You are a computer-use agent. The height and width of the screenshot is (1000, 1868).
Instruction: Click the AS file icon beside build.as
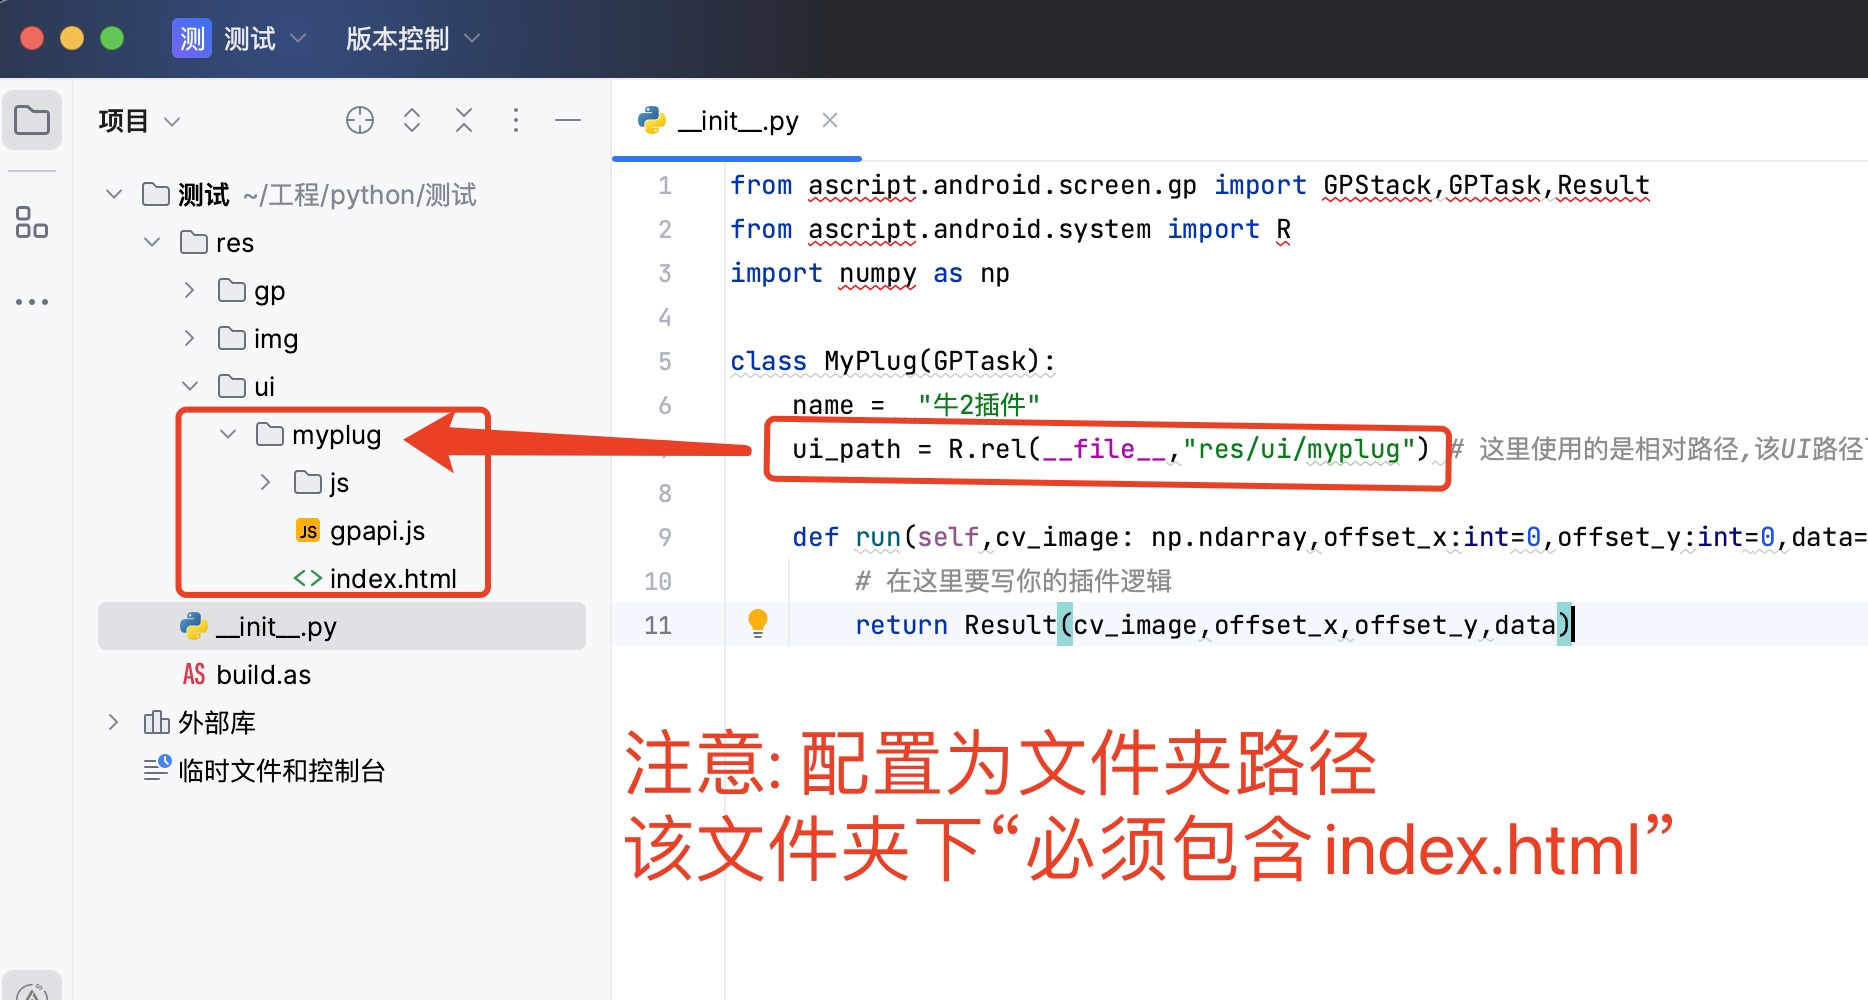[194, 675]
